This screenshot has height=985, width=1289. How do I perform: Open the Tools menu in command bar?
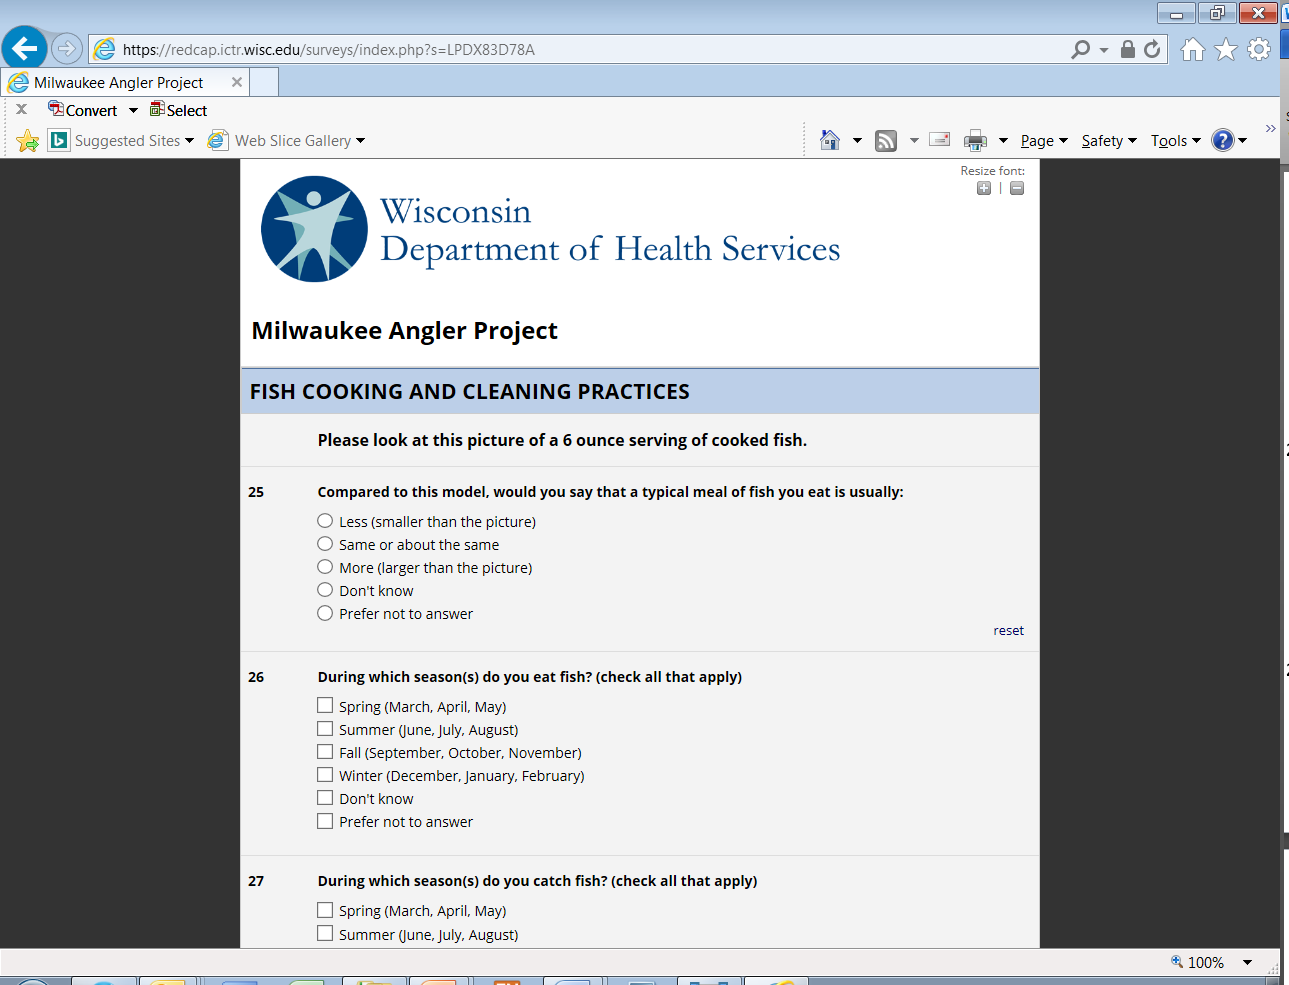(1175, 141)
